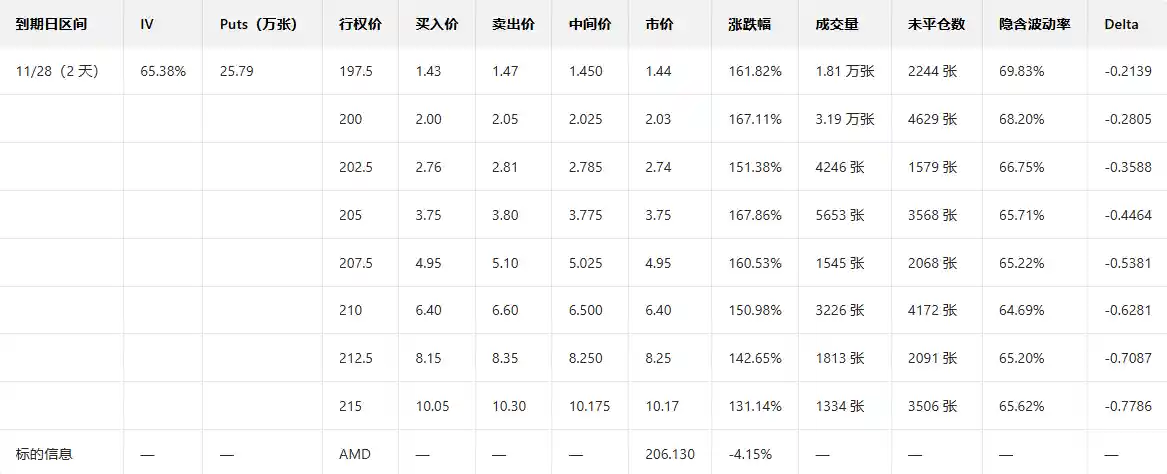Select the 标的信息 row label

(44, 454)
